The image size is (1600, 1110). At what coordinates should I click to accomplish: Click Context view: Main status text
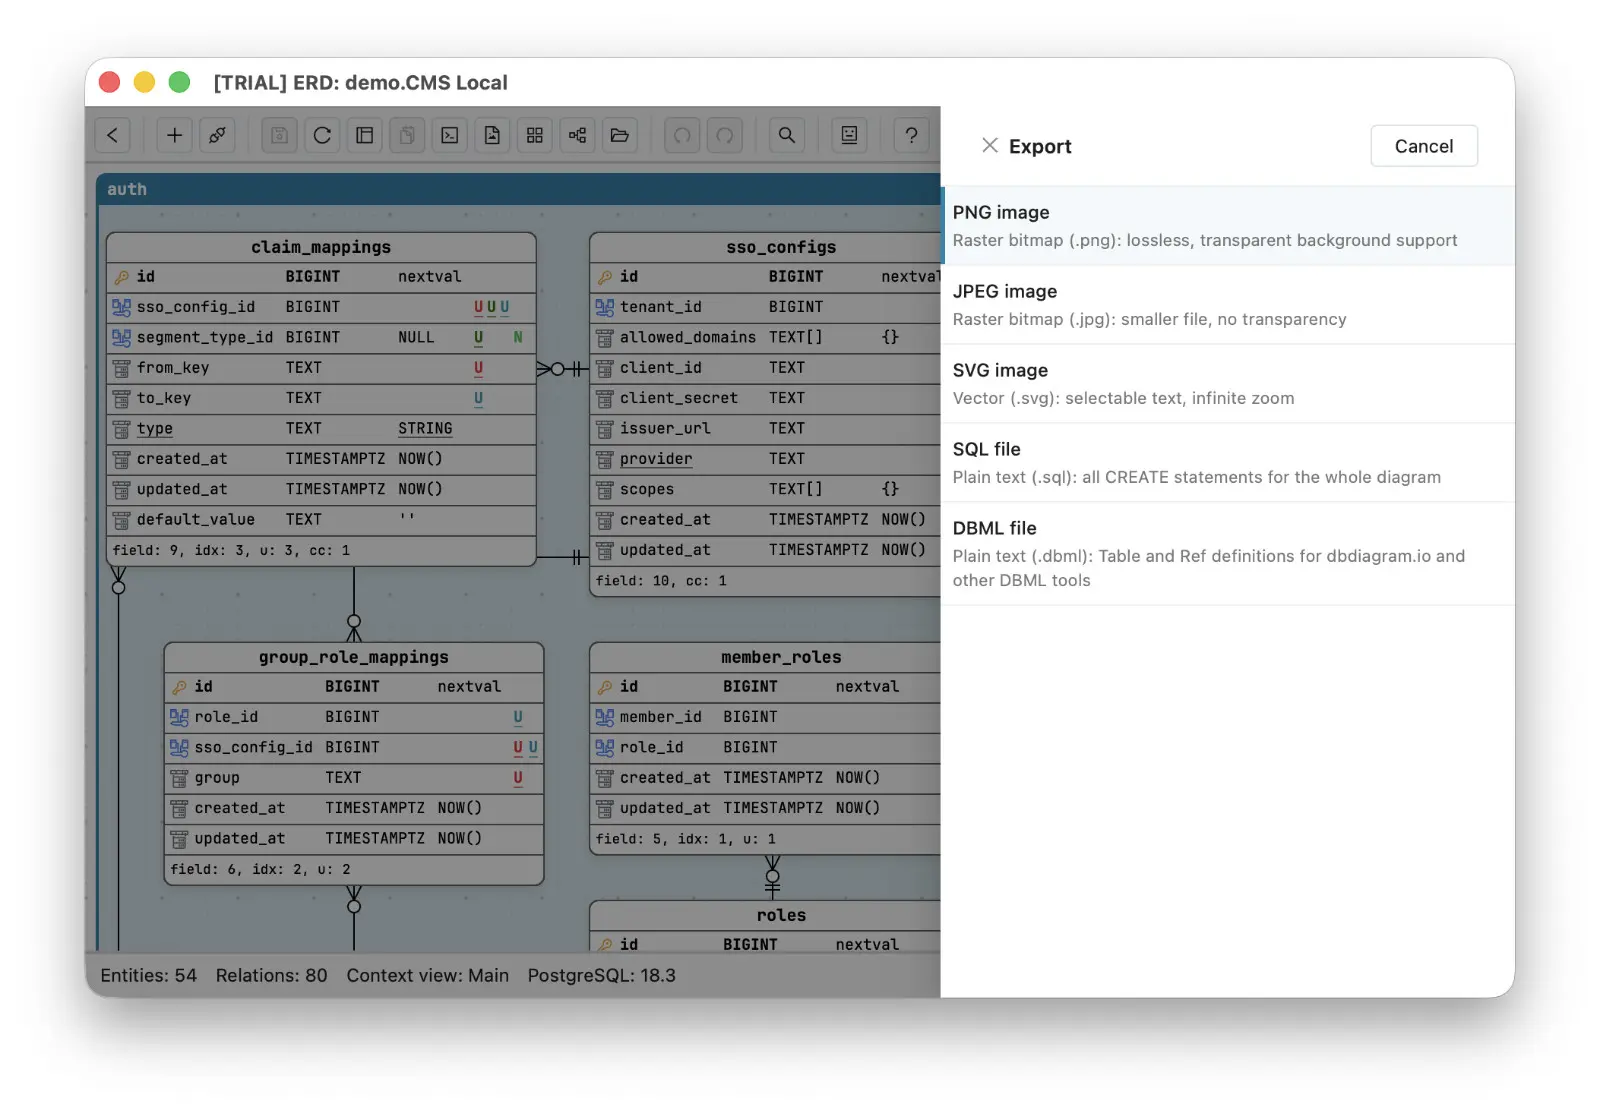[x=428, y=975]
